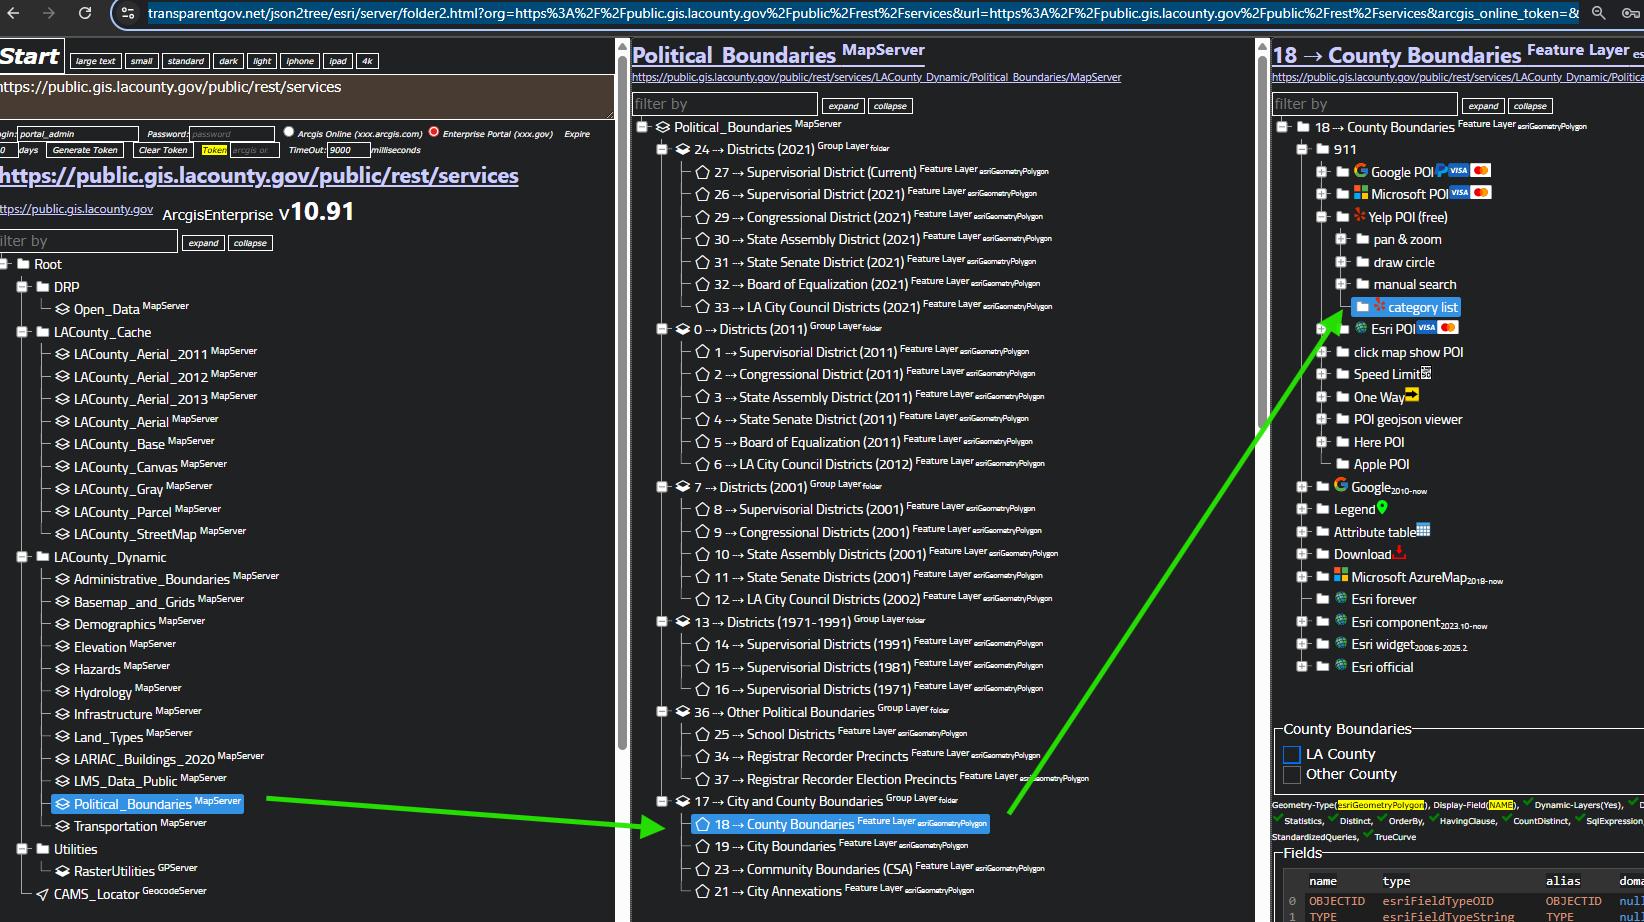
Task: Collapse the LACounty_Cache folder node
Action: (x=22, y=332)
